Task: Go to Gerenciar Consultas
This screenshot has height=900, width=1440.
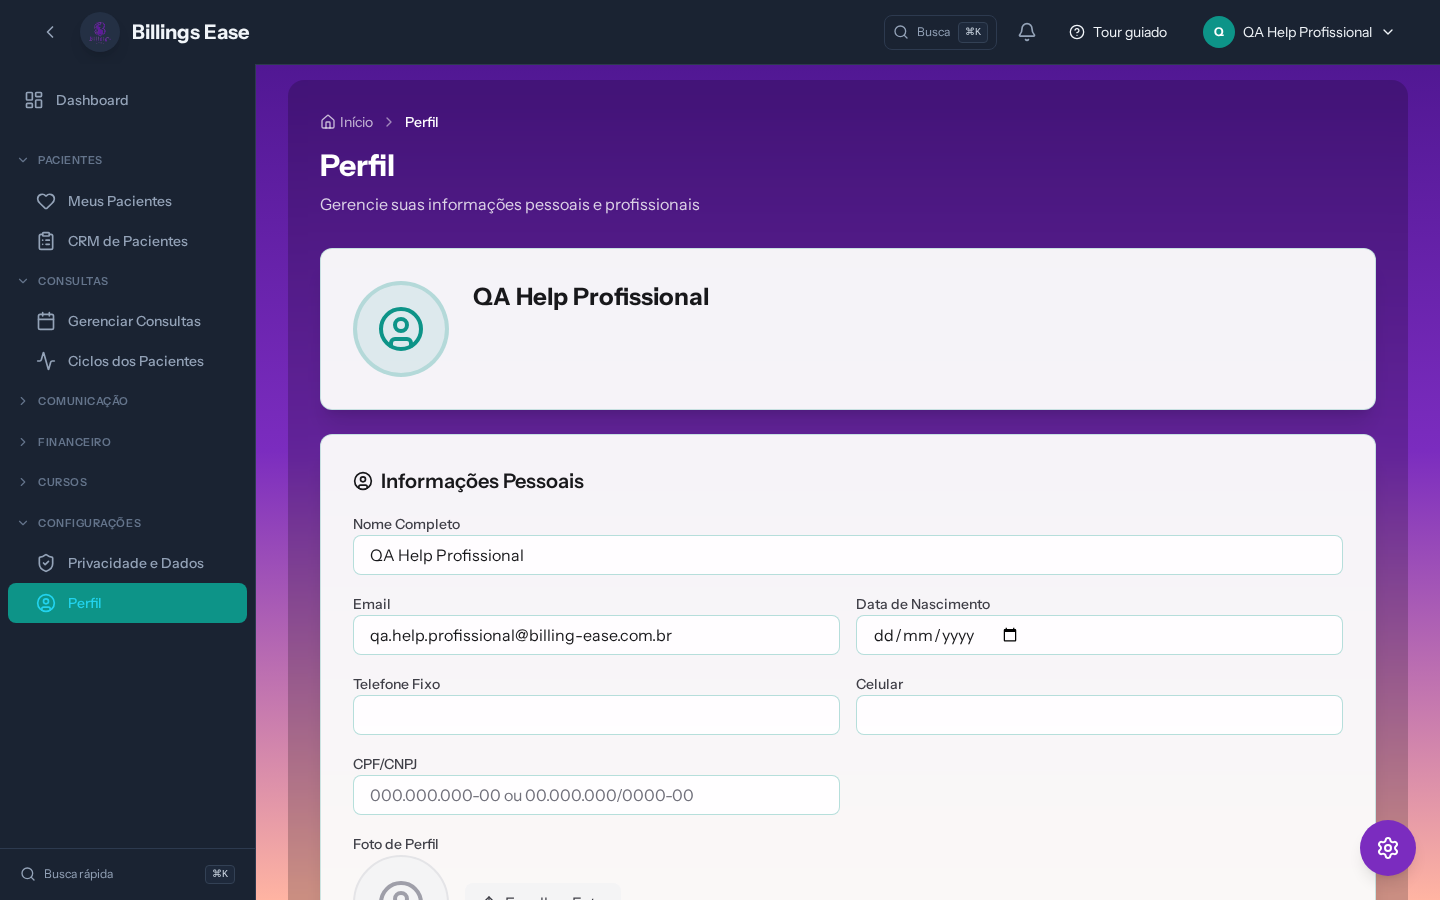Action: tap(134, 321)
